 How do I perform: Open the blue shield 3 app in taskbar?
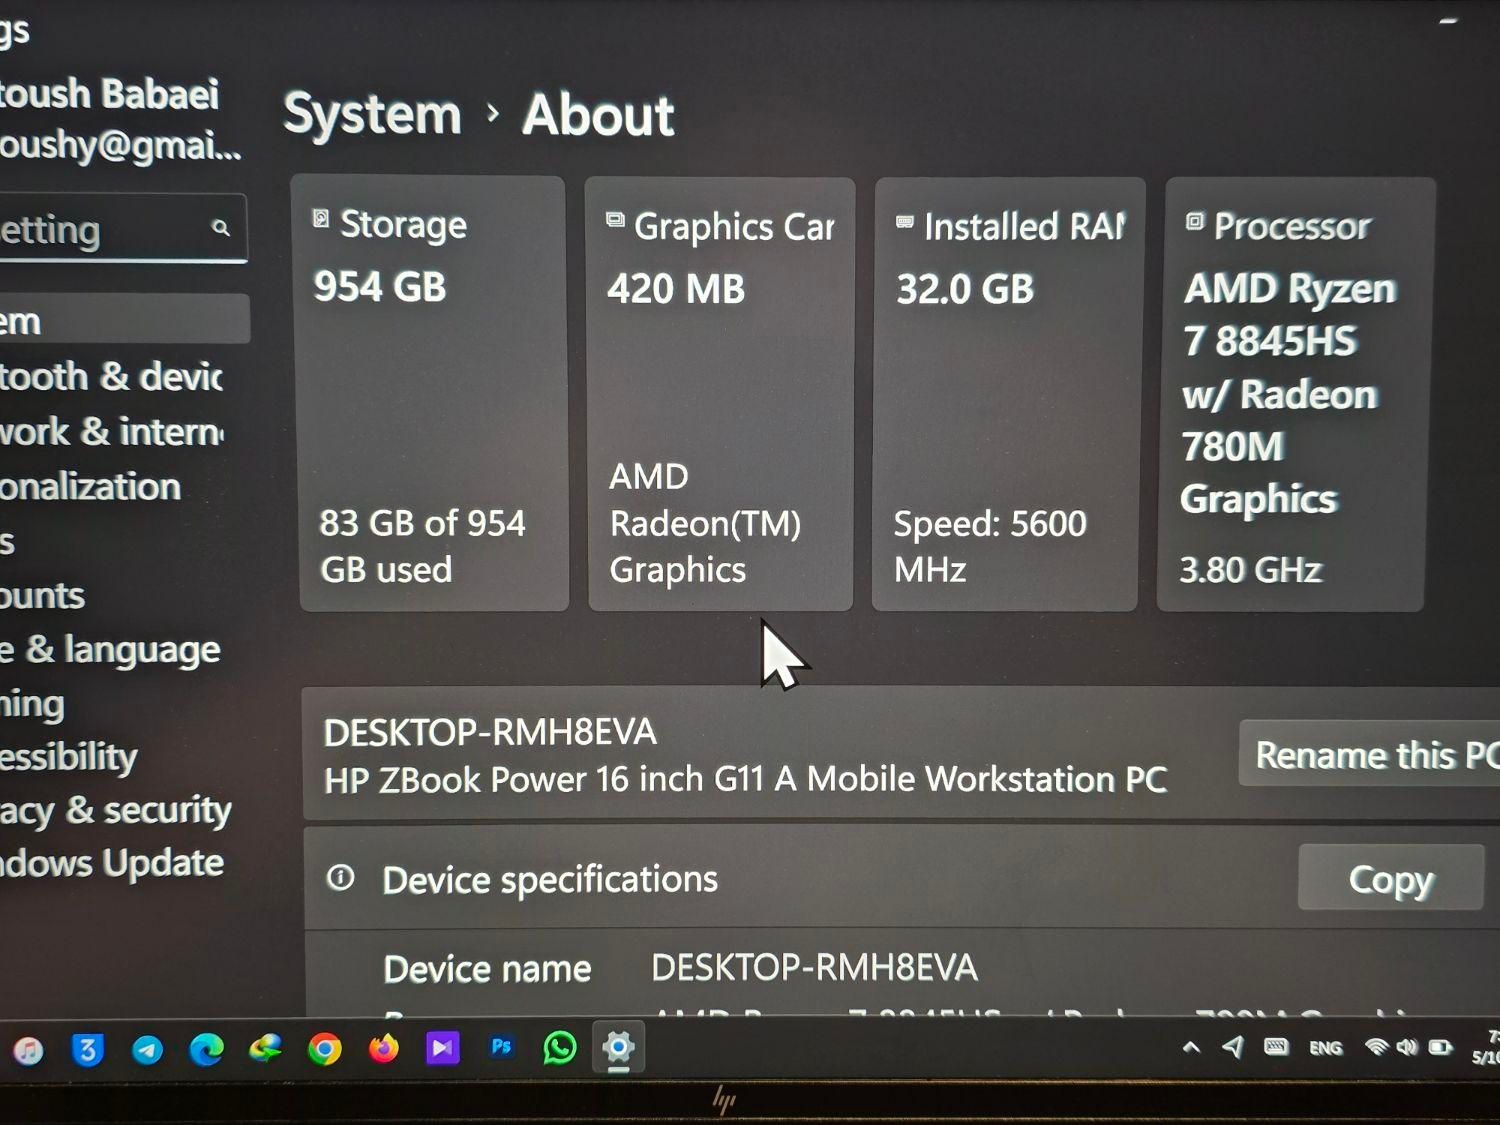point(88,1050)
